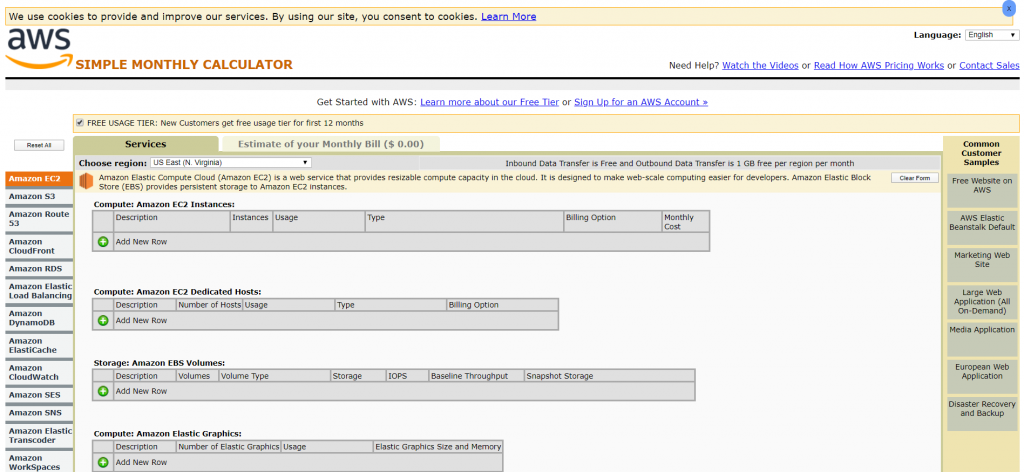Load Large Web Application sample
Screen dimensions: 1024x472
click(982, 302)
